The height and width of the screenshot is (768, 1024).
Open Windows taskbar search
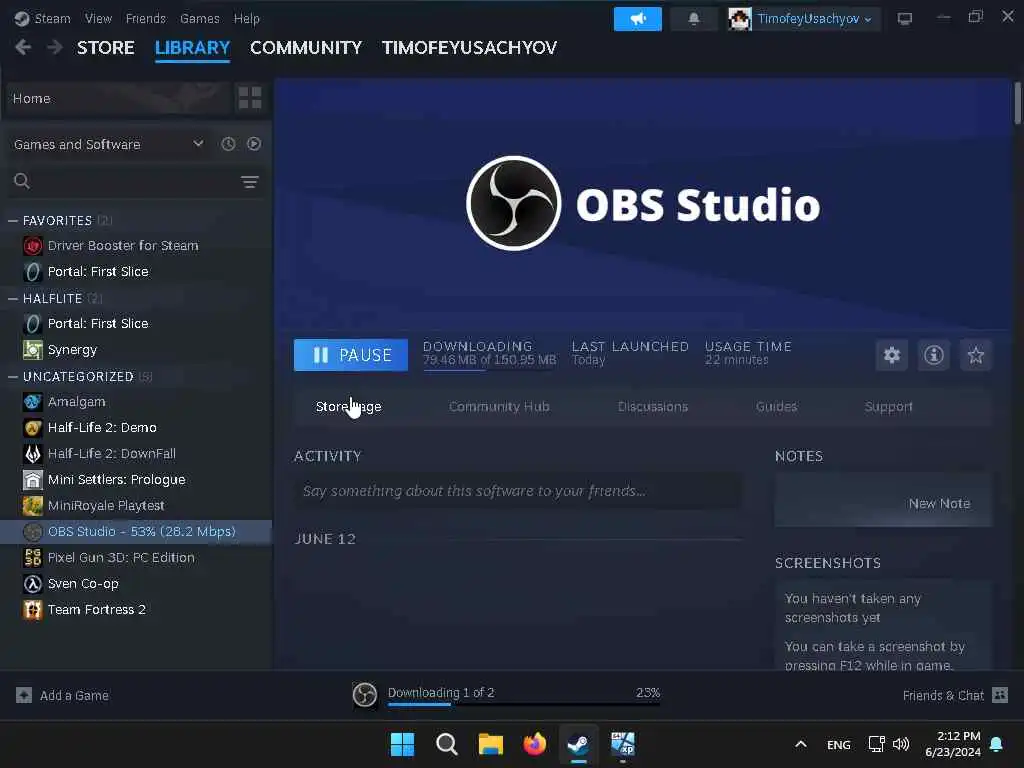click(x=447, y=744)
